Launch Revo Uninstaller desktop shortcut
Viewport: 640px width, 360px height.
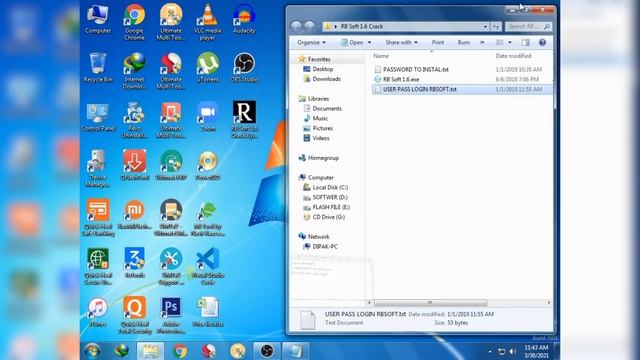(x=134, y=120)
